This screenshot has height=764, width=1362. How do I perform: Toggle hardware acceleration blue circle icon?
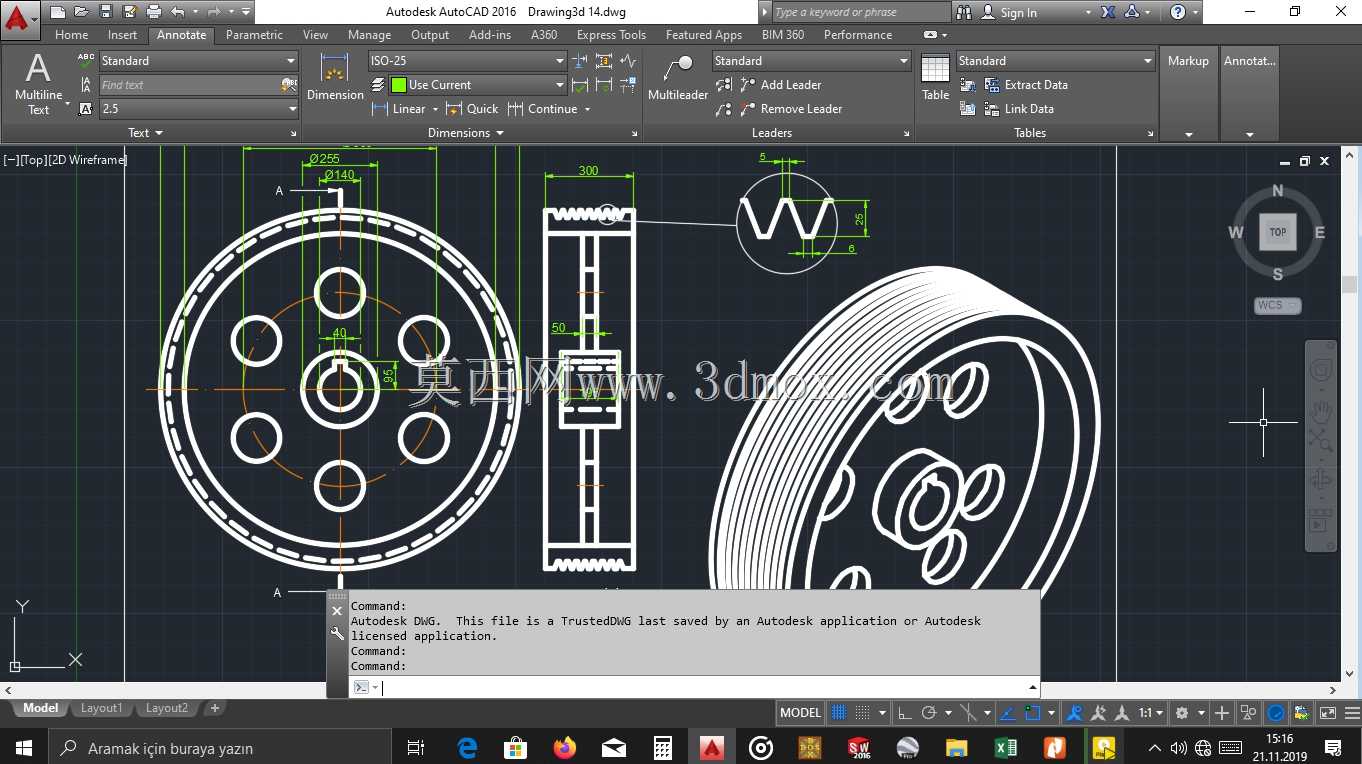click(x=1277, y=713)
